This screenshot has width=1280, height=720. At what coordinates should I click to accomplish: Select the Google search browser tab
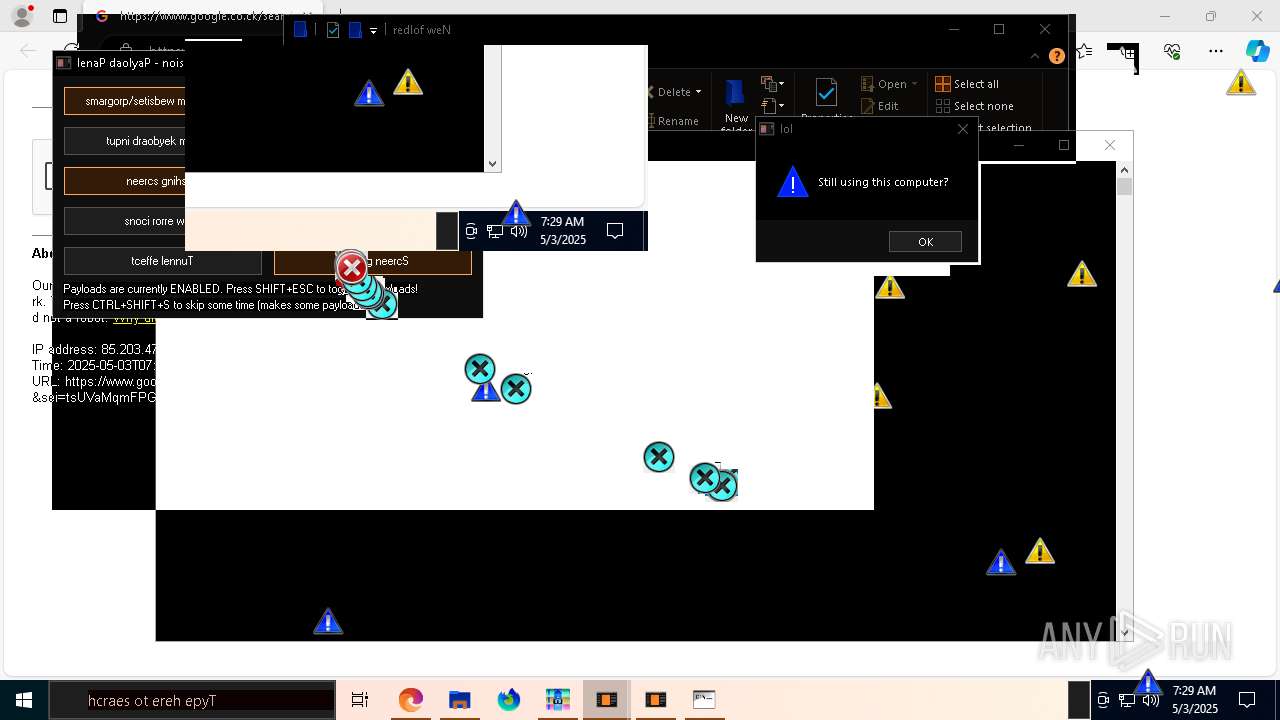click(x=190, y=16)
